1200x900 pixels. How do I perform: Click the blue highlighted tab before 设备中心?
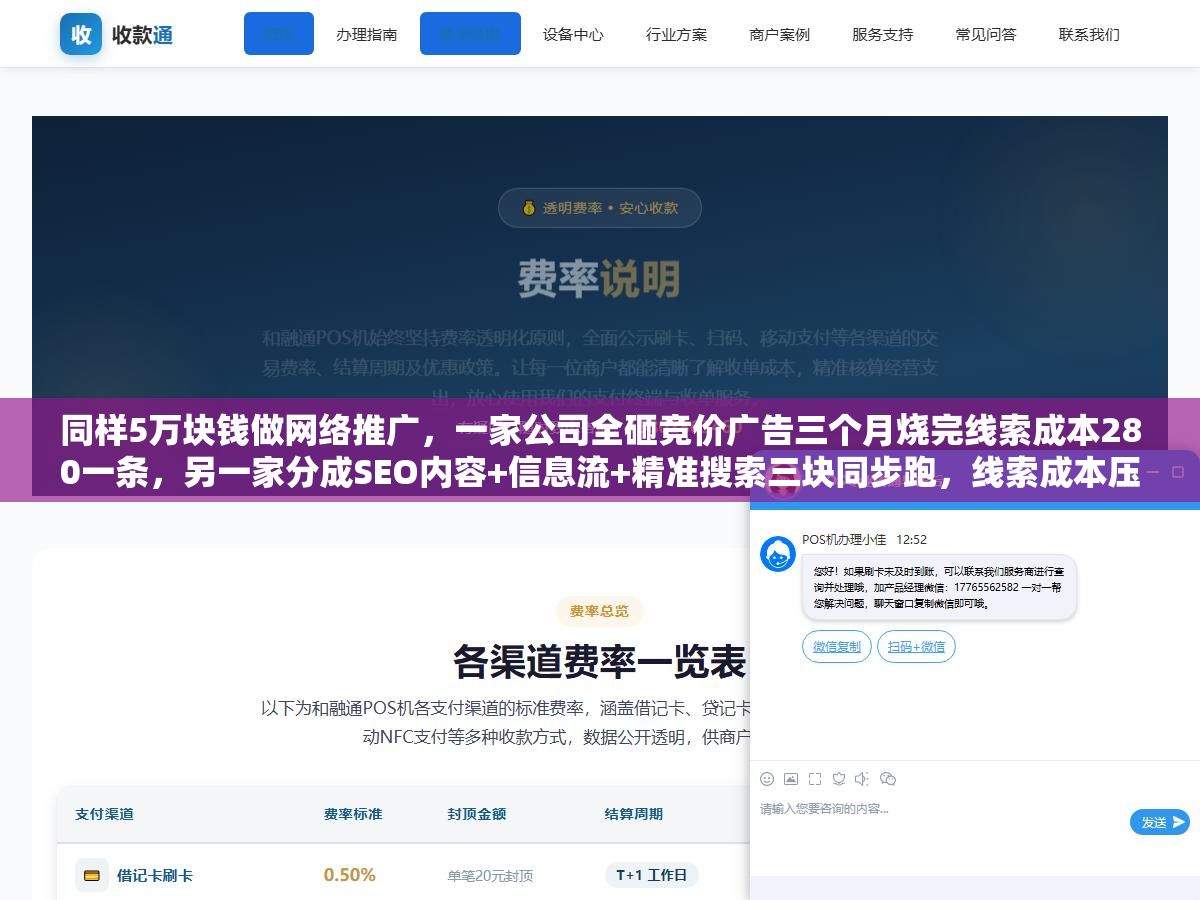click(x=470, y=34)
